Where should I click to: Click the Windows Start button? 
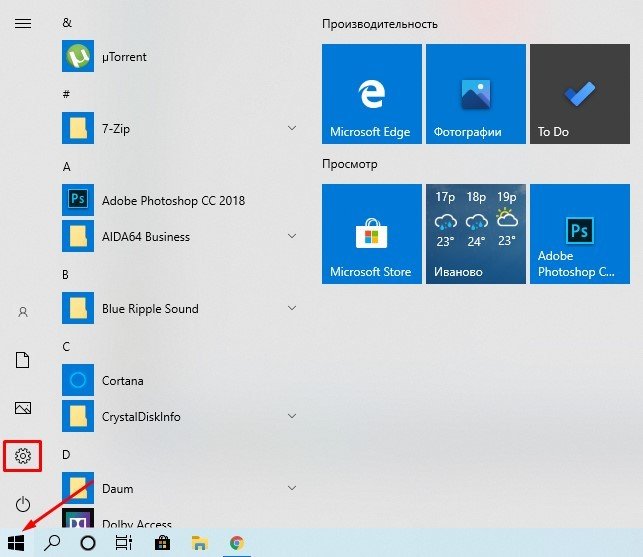pos(16,543)
